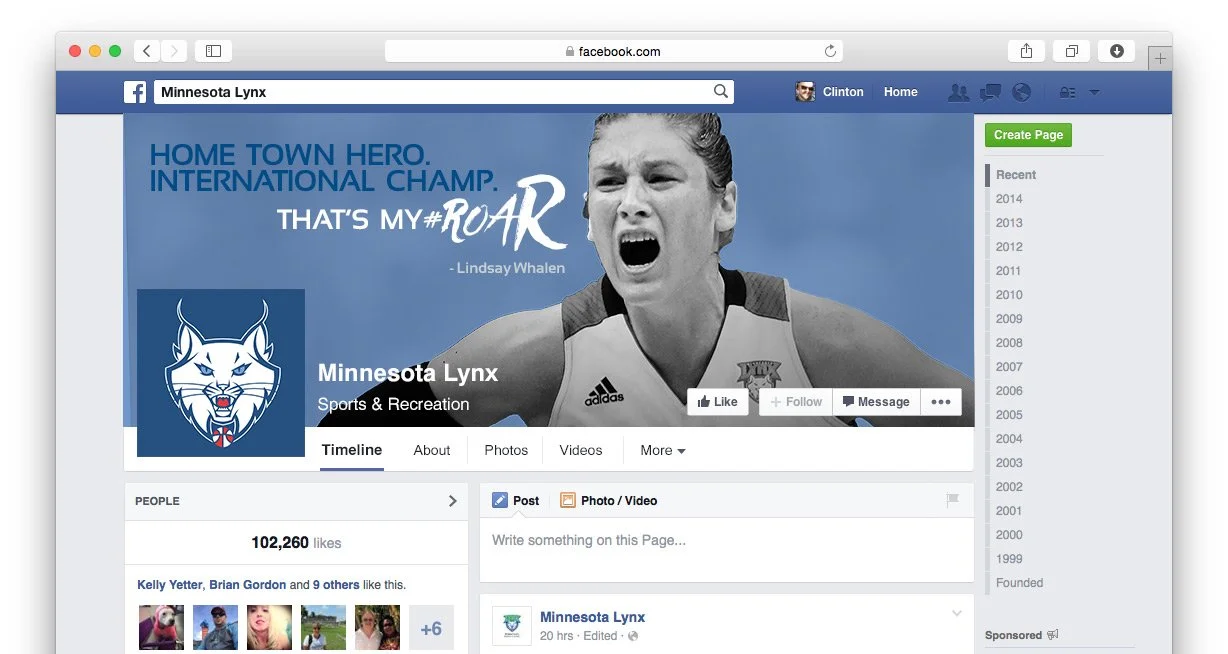This screenshot has width=1228, height=654.
Task: Jump to 2011 in the timeline
Action: pos(1009,271)
